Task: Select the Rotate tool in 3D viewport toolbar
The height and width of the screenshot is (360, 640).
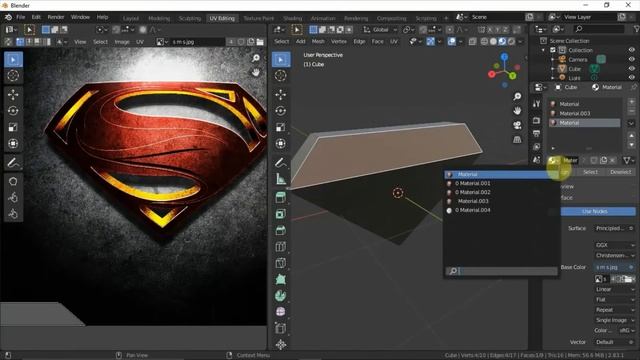Action: (x=281, y=111)
